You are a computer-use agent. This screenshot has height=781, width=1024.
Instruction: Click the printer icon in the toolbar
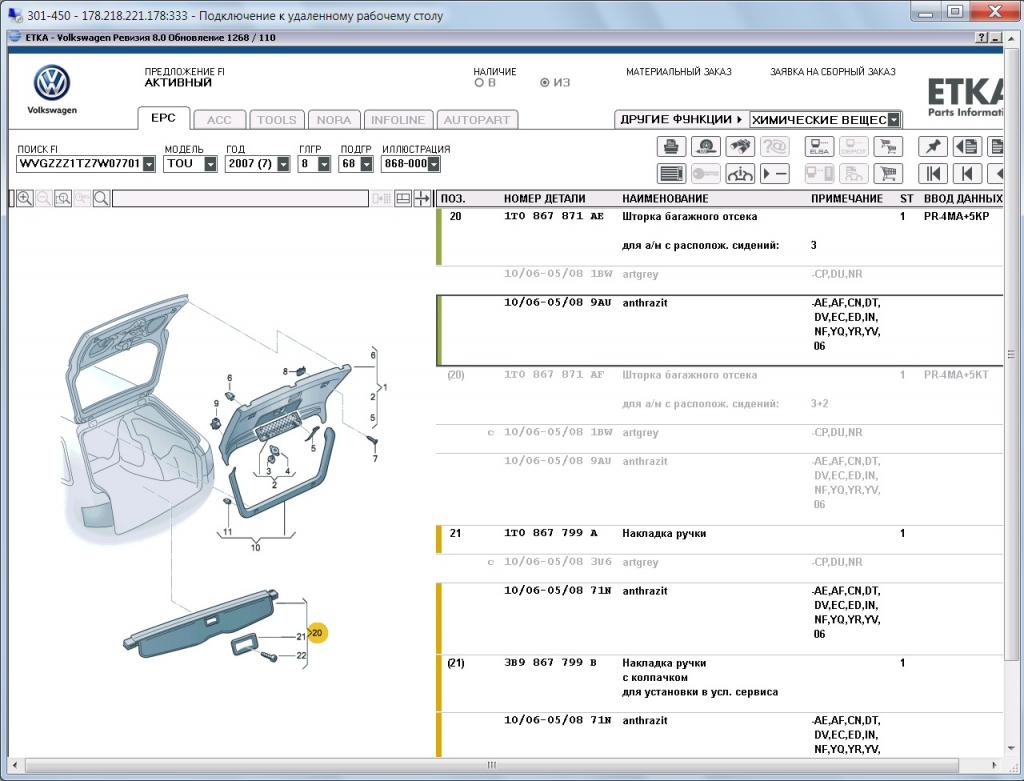pyautogui.click(x=671, y=146)
